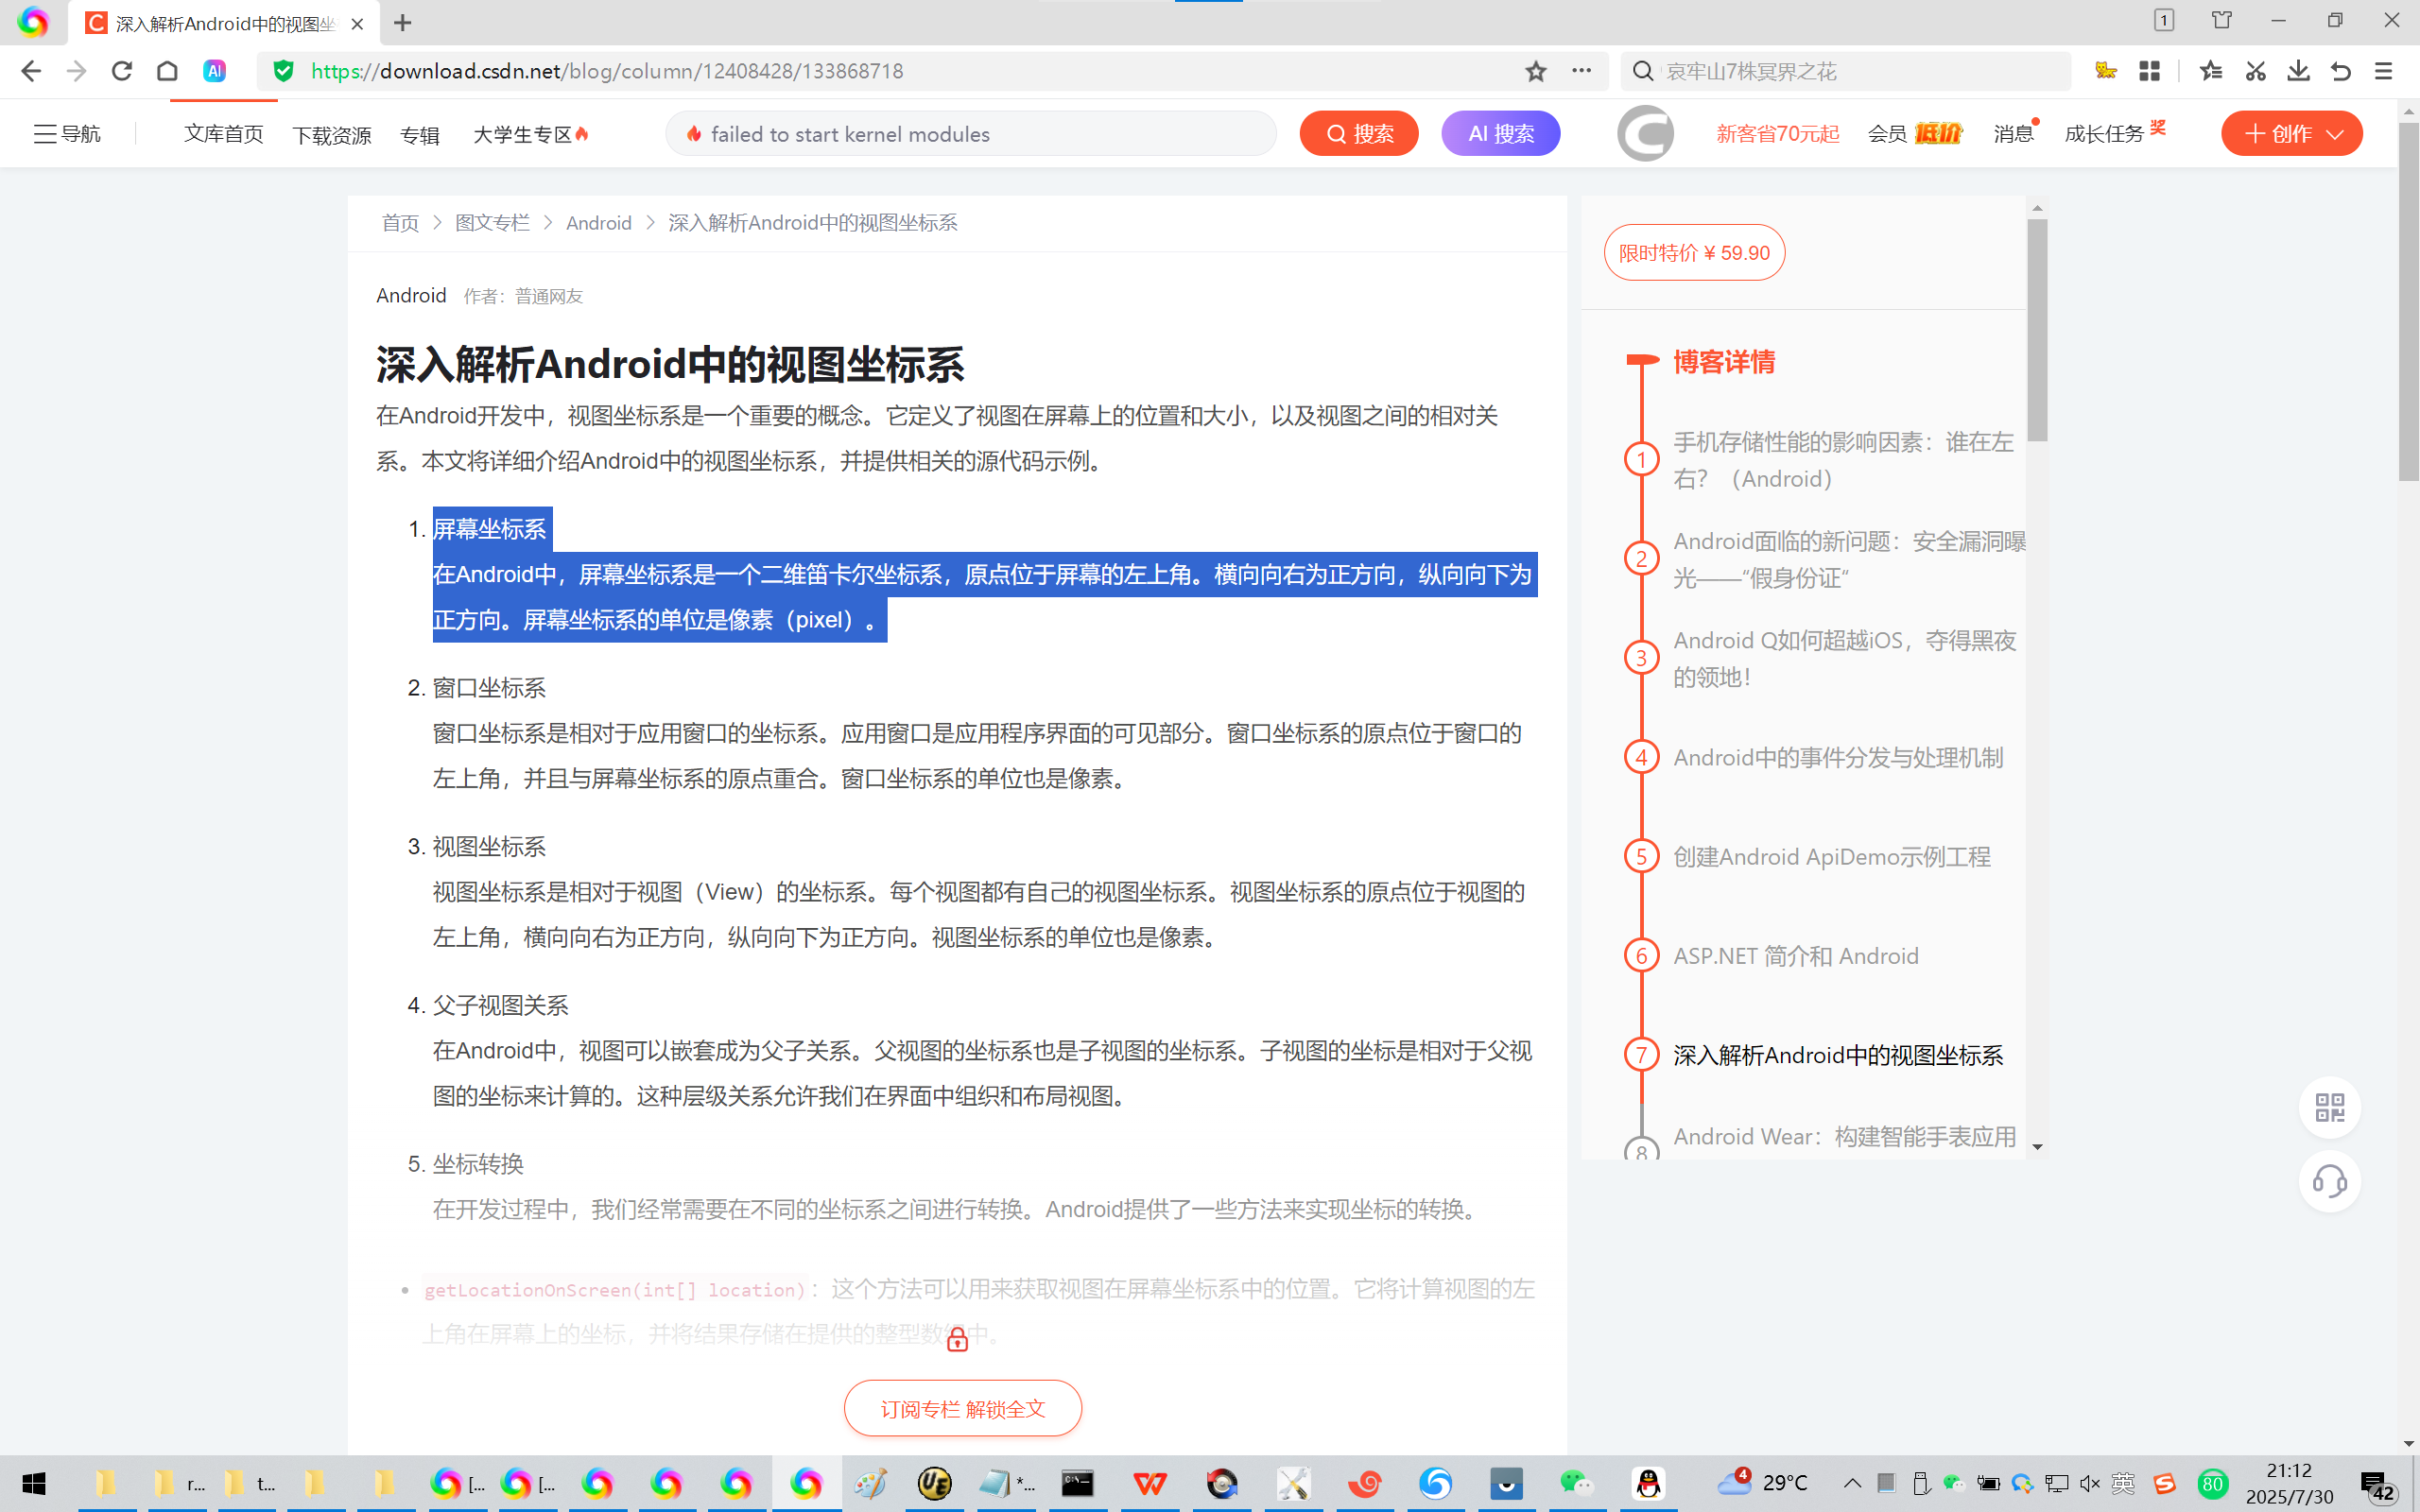The width and height of the screenshot is (2420, 1512).
Task: Focus the browser search box
Action: tap(1845, 71)
